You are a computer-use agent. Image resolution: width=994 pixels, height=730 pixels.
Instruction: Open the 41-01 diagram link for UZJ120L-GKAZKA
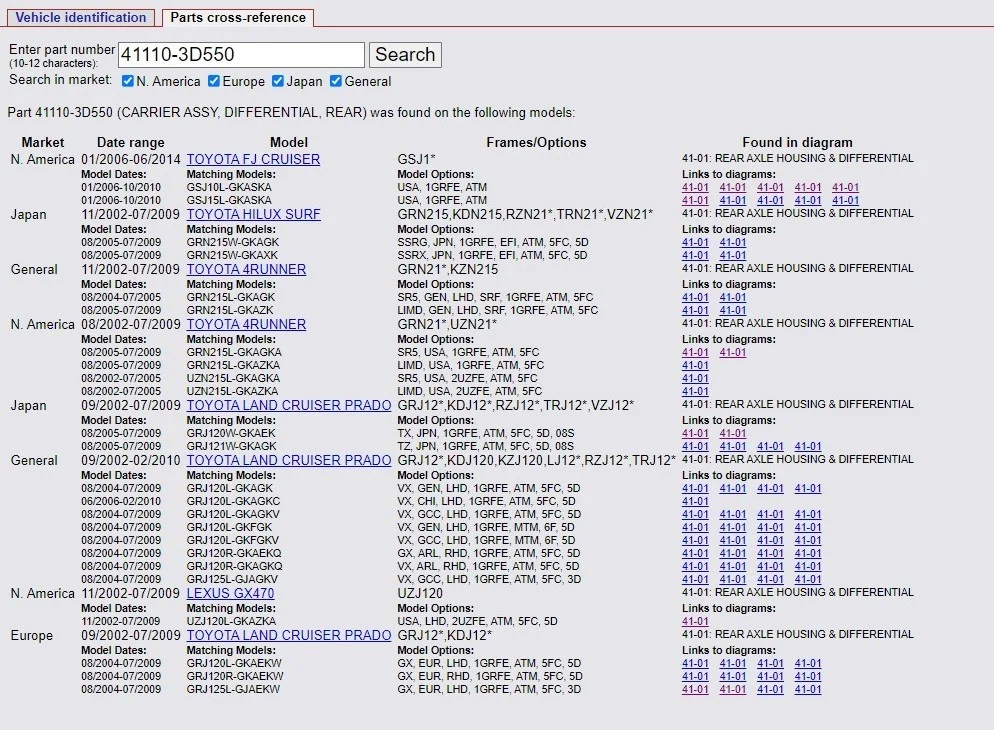(695, 622)
